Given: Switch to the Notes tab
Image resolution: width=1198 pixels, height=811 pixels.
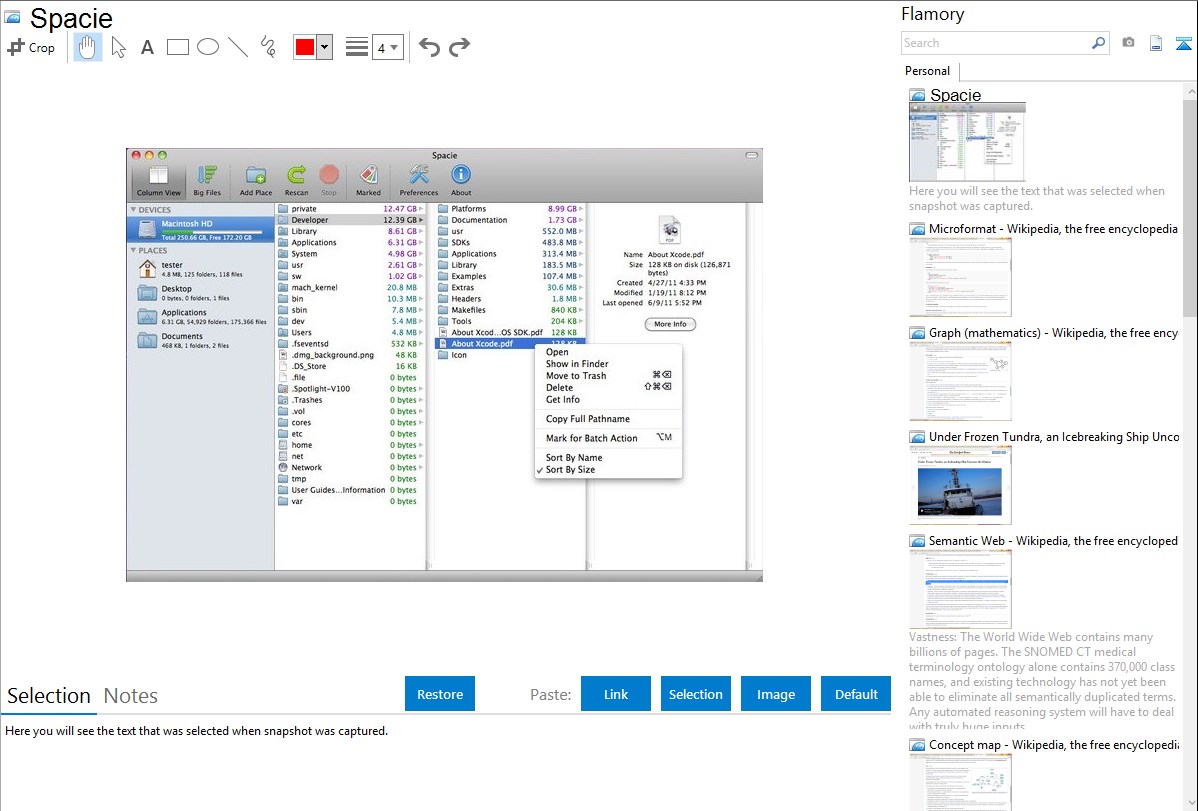Looking at the screenshot, I should 131,696.
